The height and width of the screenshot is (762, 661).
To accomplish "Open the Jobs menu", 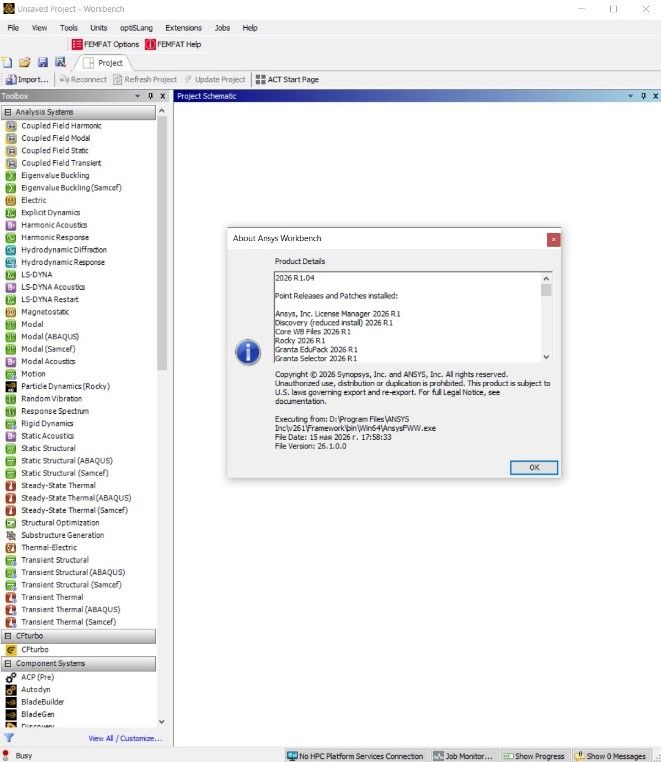I will pyautogui.click(x=222, y=28).
